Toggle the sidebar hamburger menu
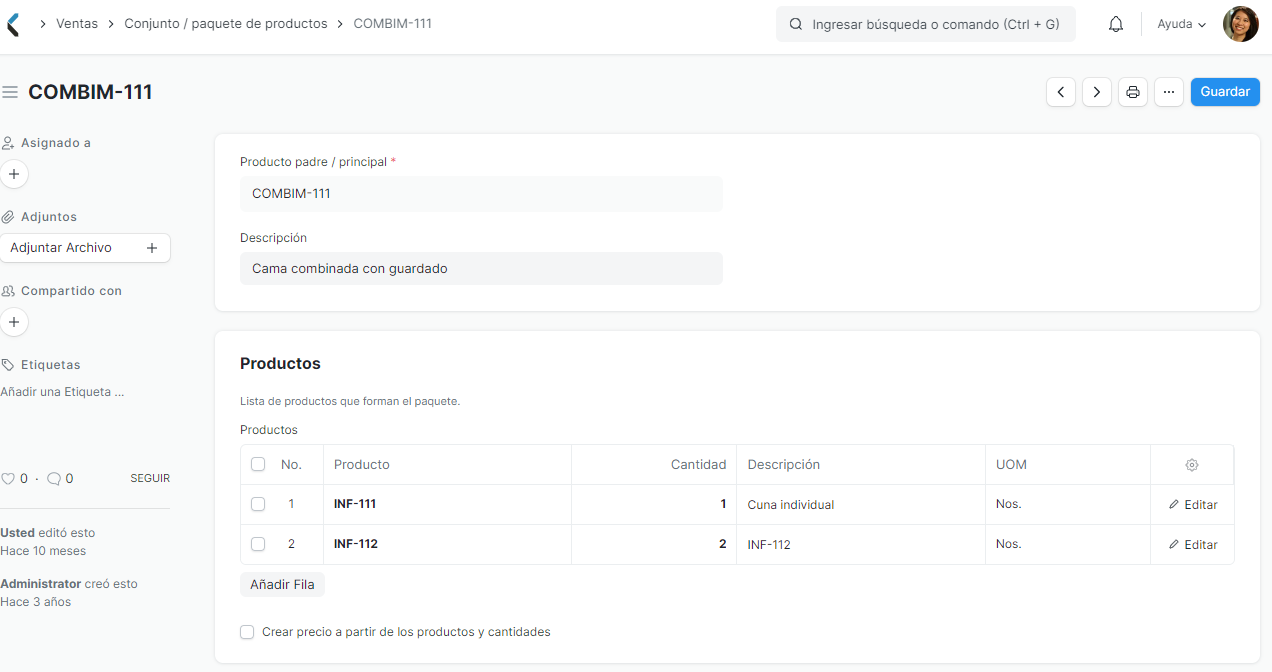Viewport: 1272px width, 672px height. pyautogui.click(x=10, y=92)
